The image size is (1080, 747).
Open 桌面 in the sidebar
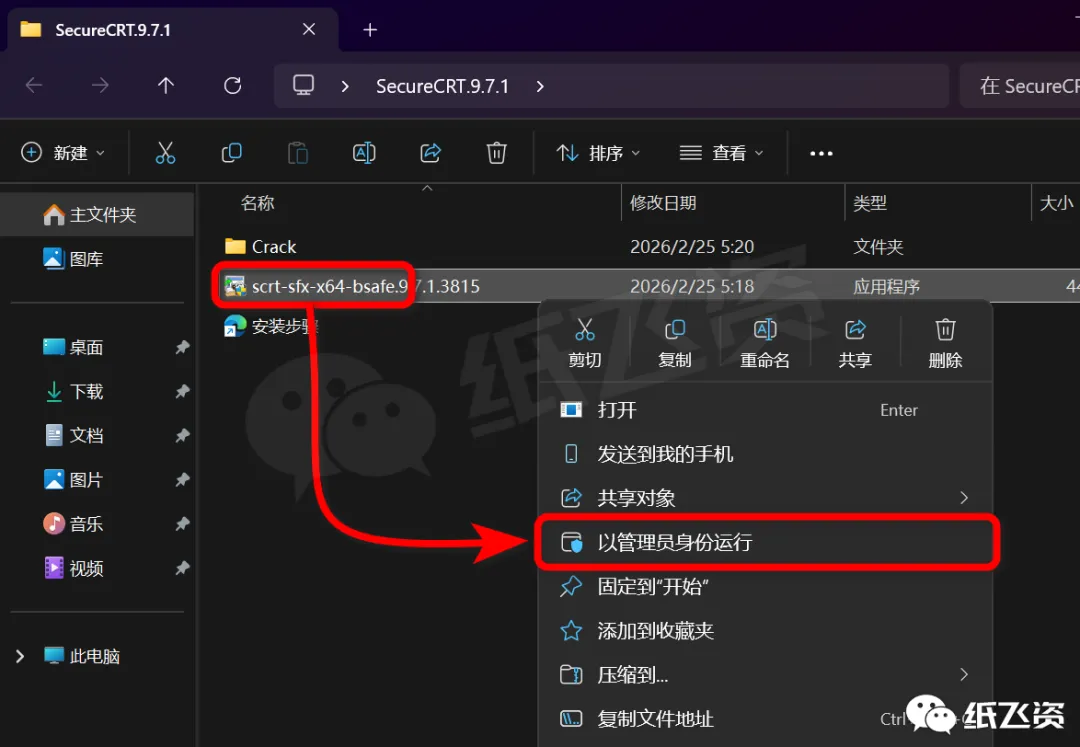86,348
